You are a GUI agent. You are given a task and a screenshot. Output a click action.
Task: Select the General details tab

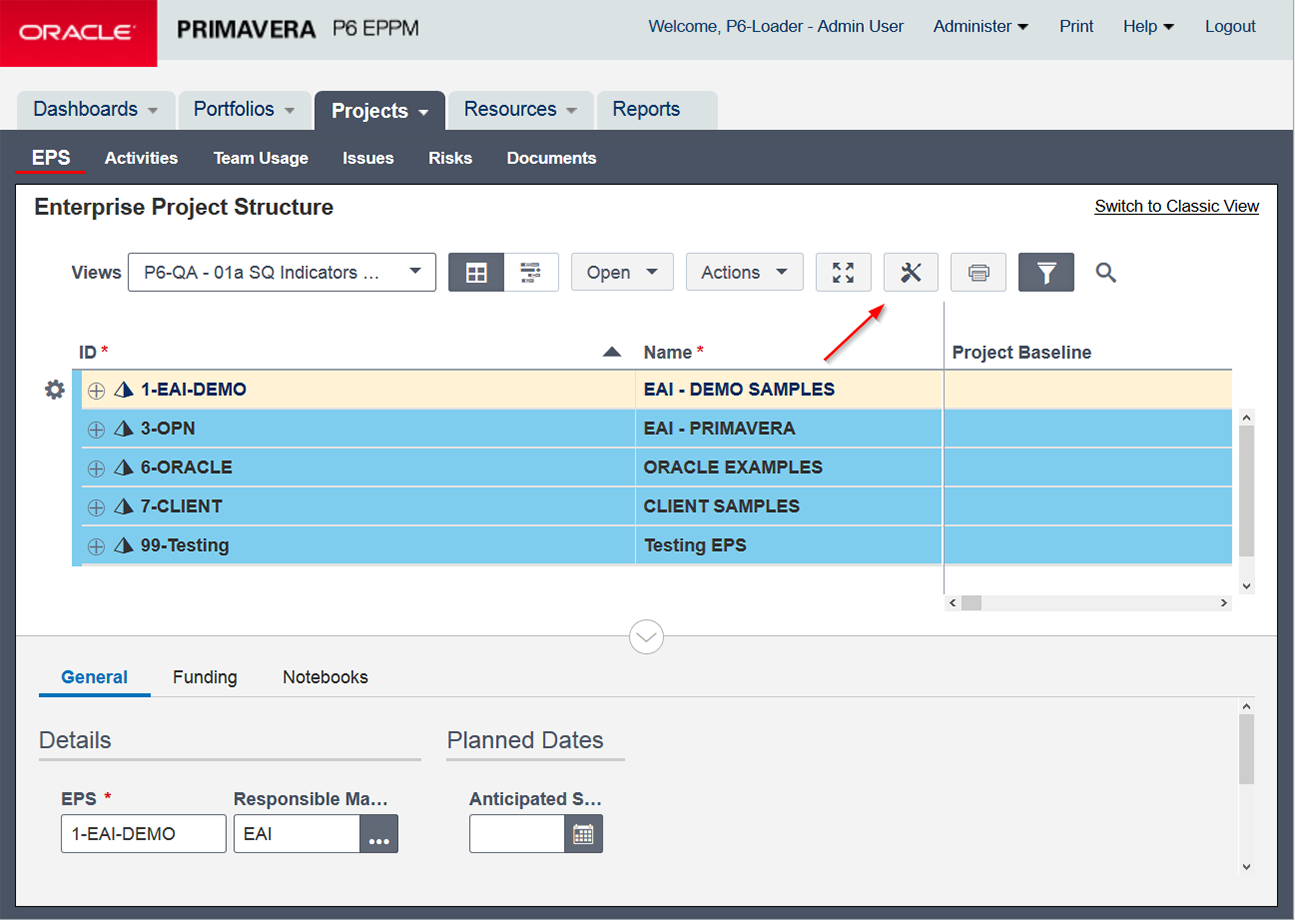coord(94,677)
